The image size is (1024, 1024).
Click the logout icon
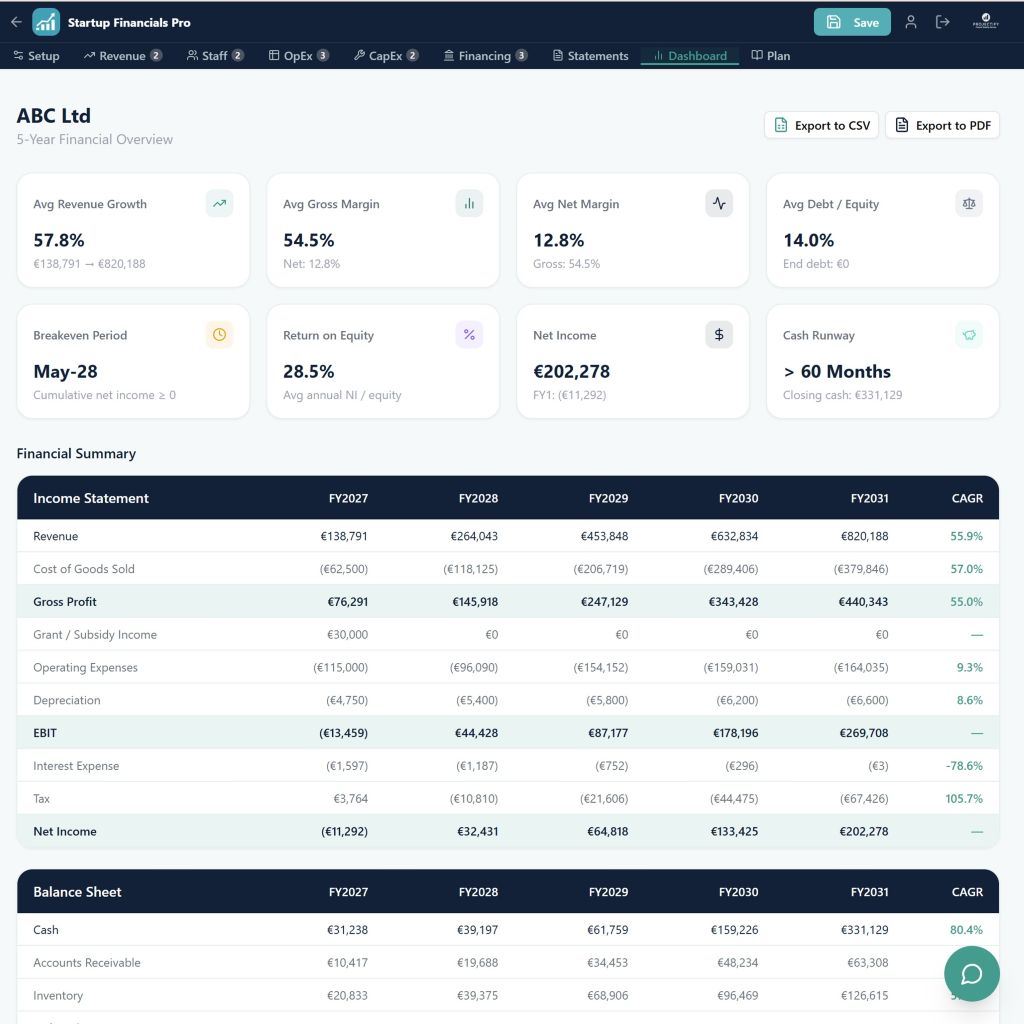tap(942, 22)
